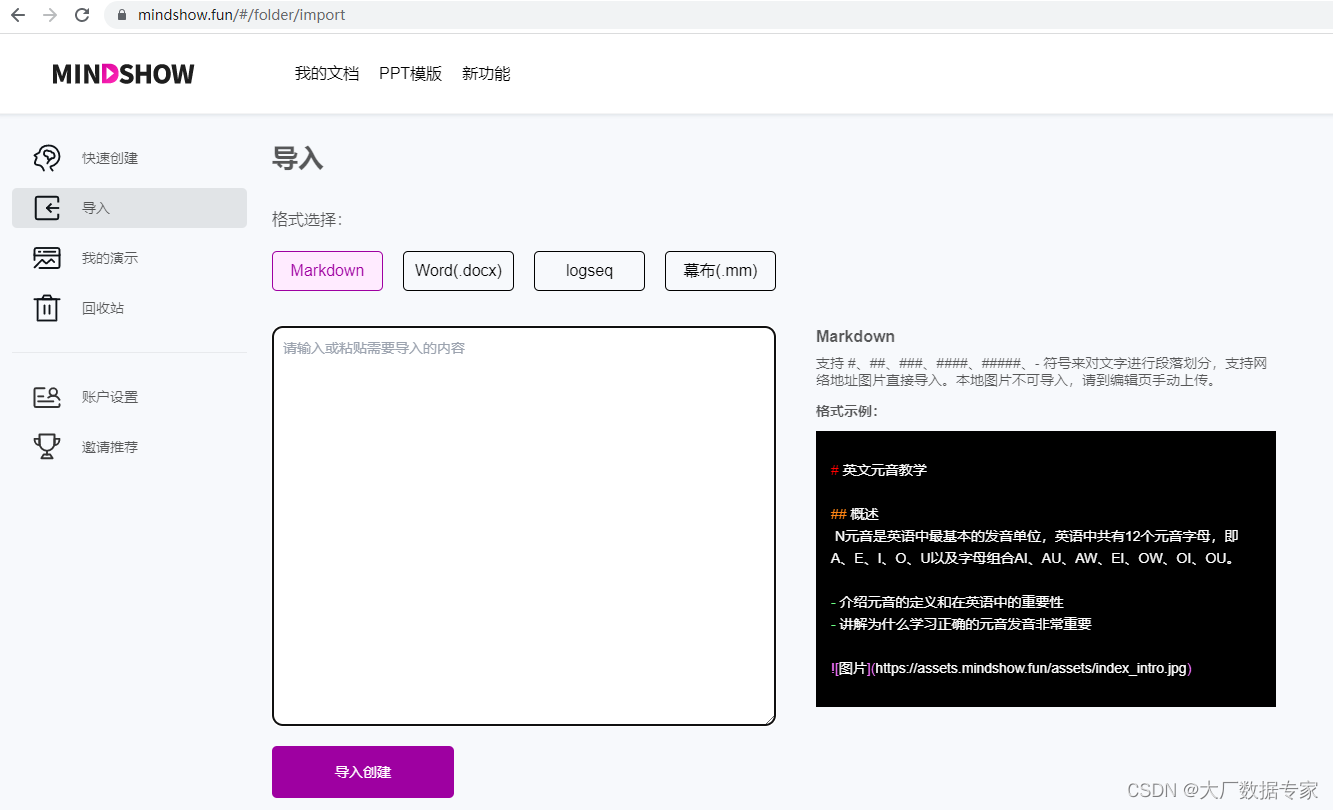Reload the page with refresh icon
Screen dimensions: 1333x810
82,15
